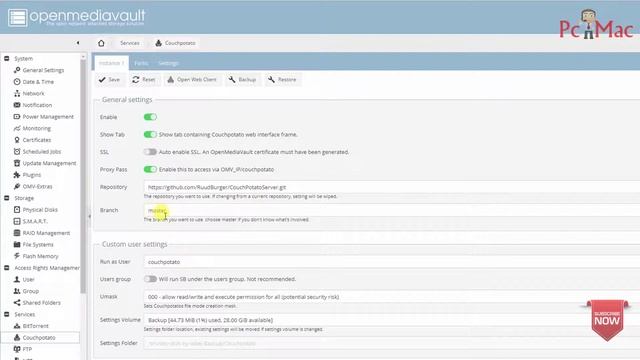Toggle the Show Tab switch
The image size is (640, 360).
coord(150,134)
